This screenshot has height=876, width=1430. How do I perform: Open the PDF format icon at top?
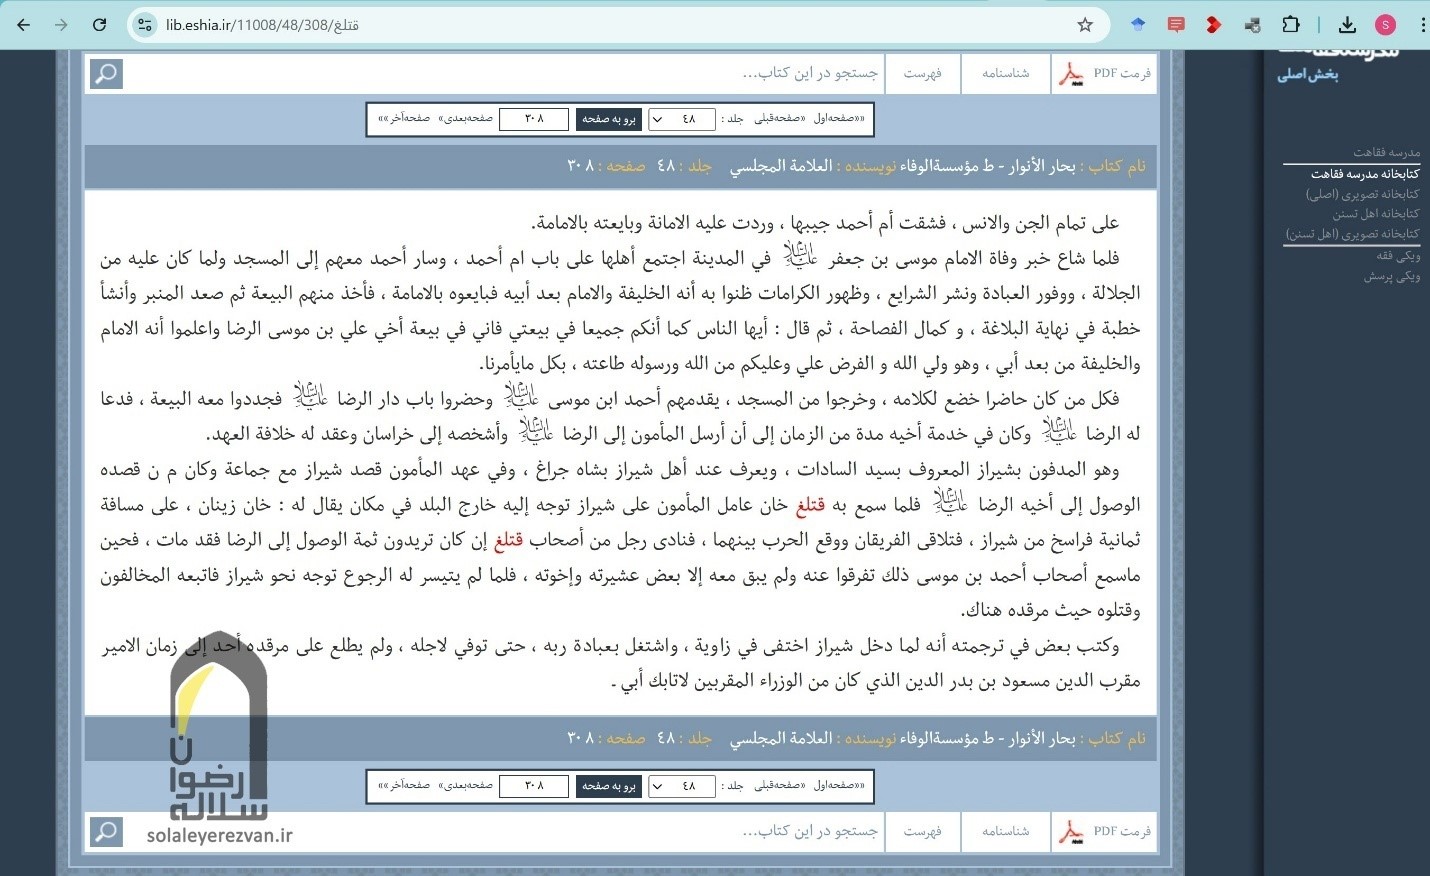pyautogui.click(x=1072, y=74)
